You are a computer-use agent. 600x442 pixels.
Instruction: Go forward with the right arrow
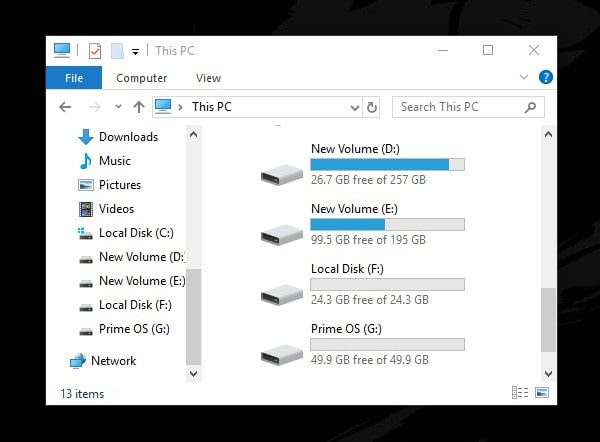tap(94, 107)
